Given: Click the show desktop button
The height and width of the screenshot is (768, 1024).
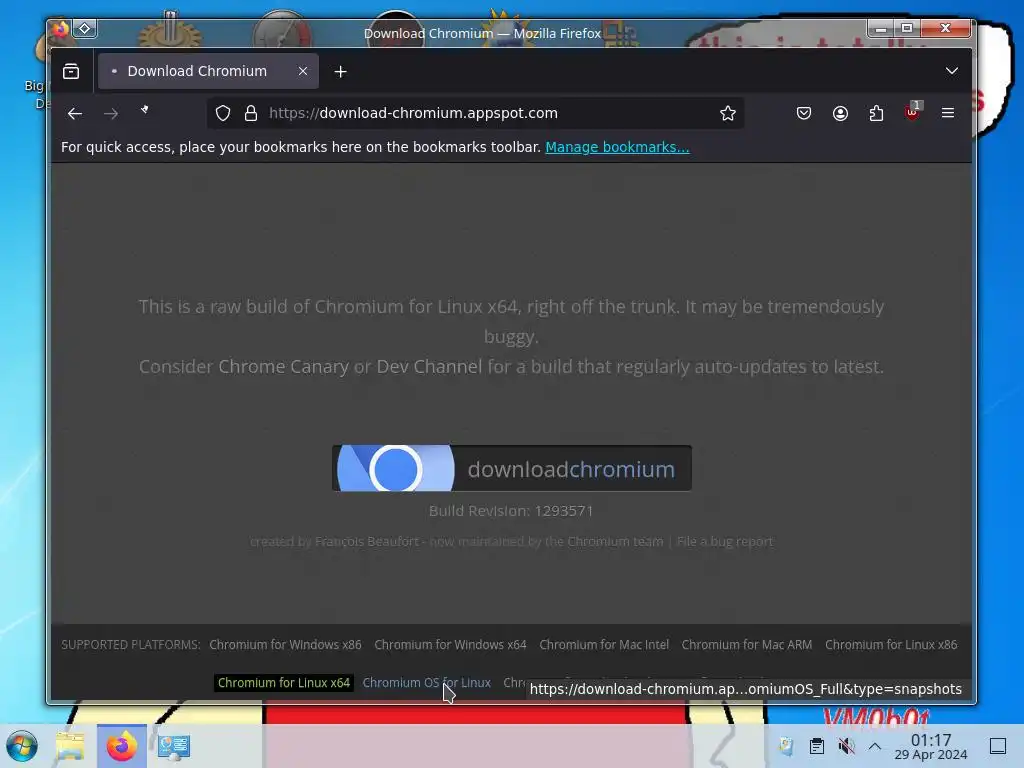Looking at the screenshot, I should coord(998,746).
